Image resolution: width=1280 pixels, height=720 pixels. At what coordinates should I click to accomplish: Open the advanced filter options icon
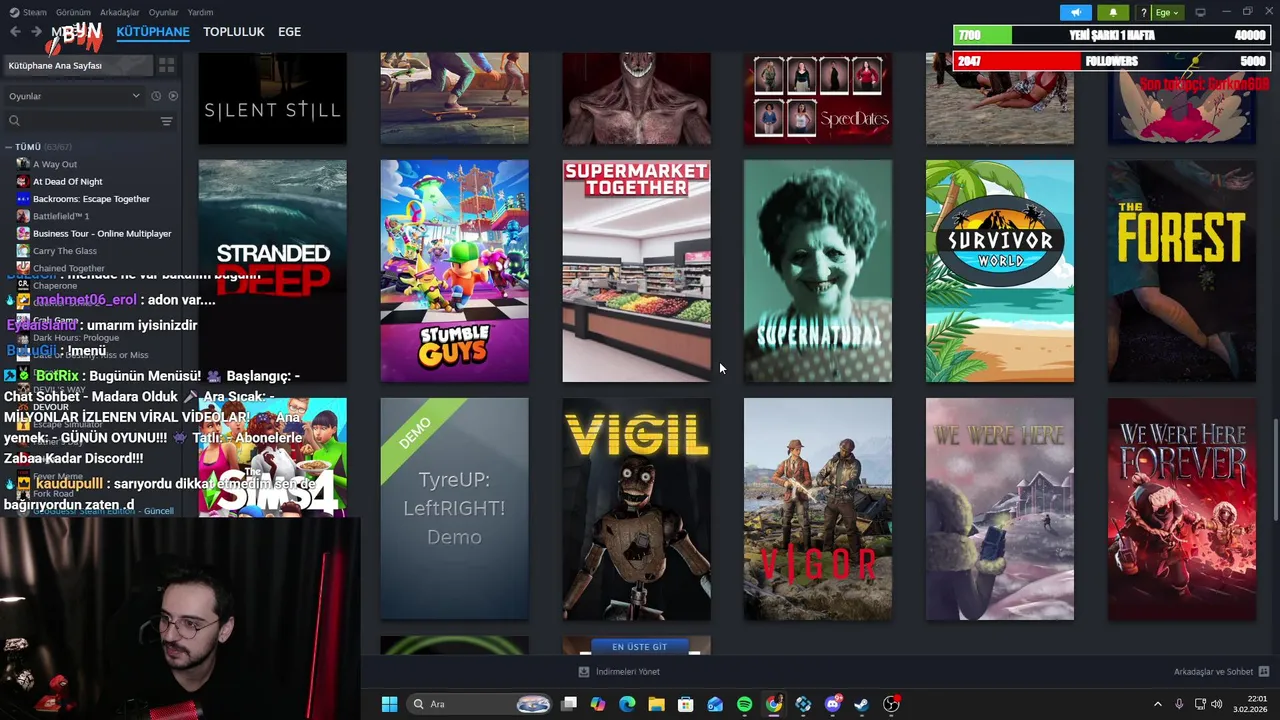coord(167,121)
